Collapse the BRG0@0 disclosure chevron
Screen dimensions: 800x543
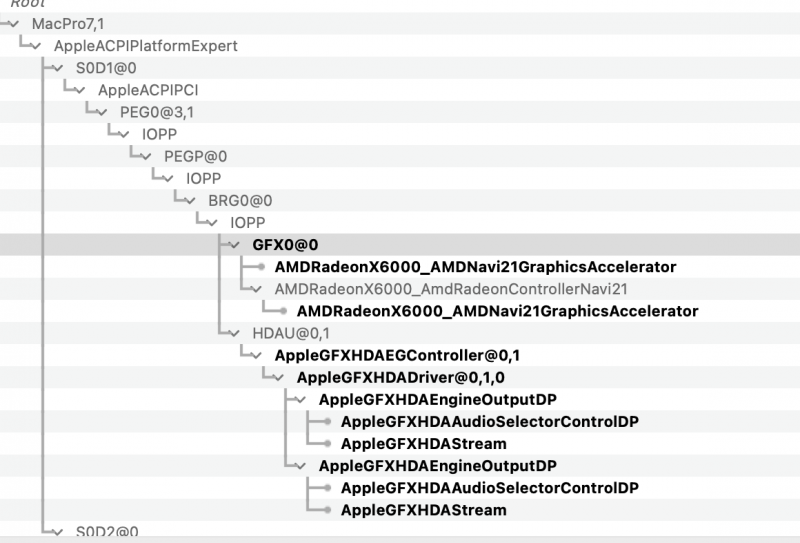coord(190,200)
